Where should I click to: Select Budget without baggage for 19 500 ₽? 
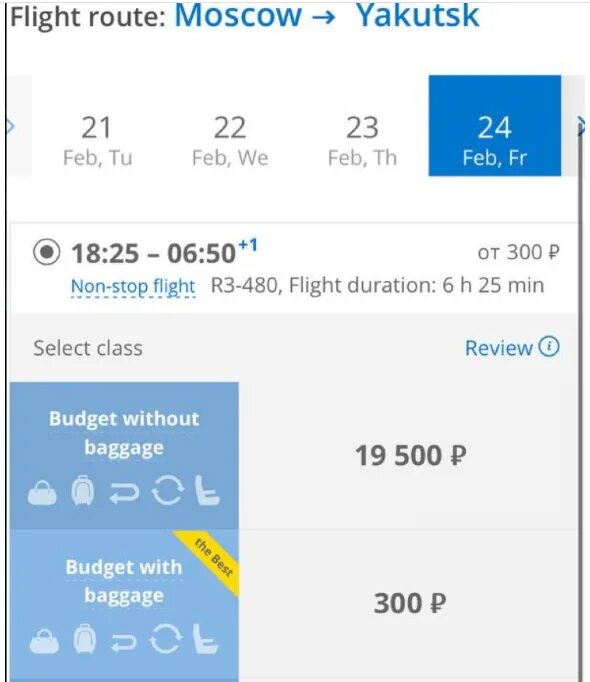[x=294, y=455]
